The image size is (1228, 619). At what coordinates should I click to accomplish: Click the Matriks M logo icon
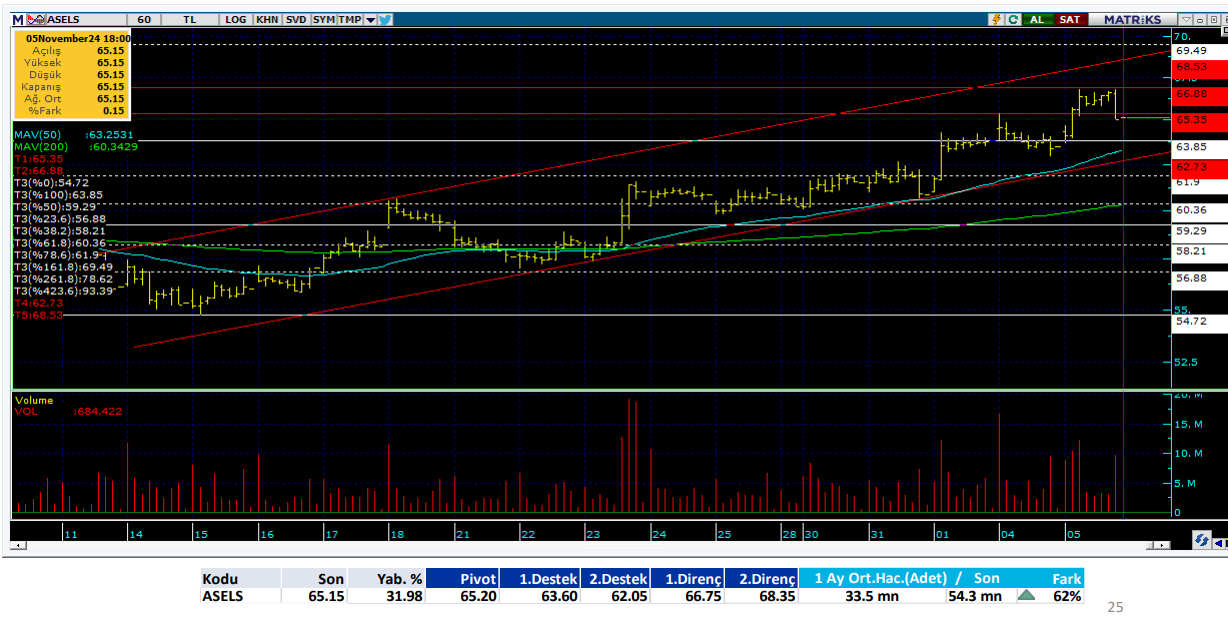(18, 19)
